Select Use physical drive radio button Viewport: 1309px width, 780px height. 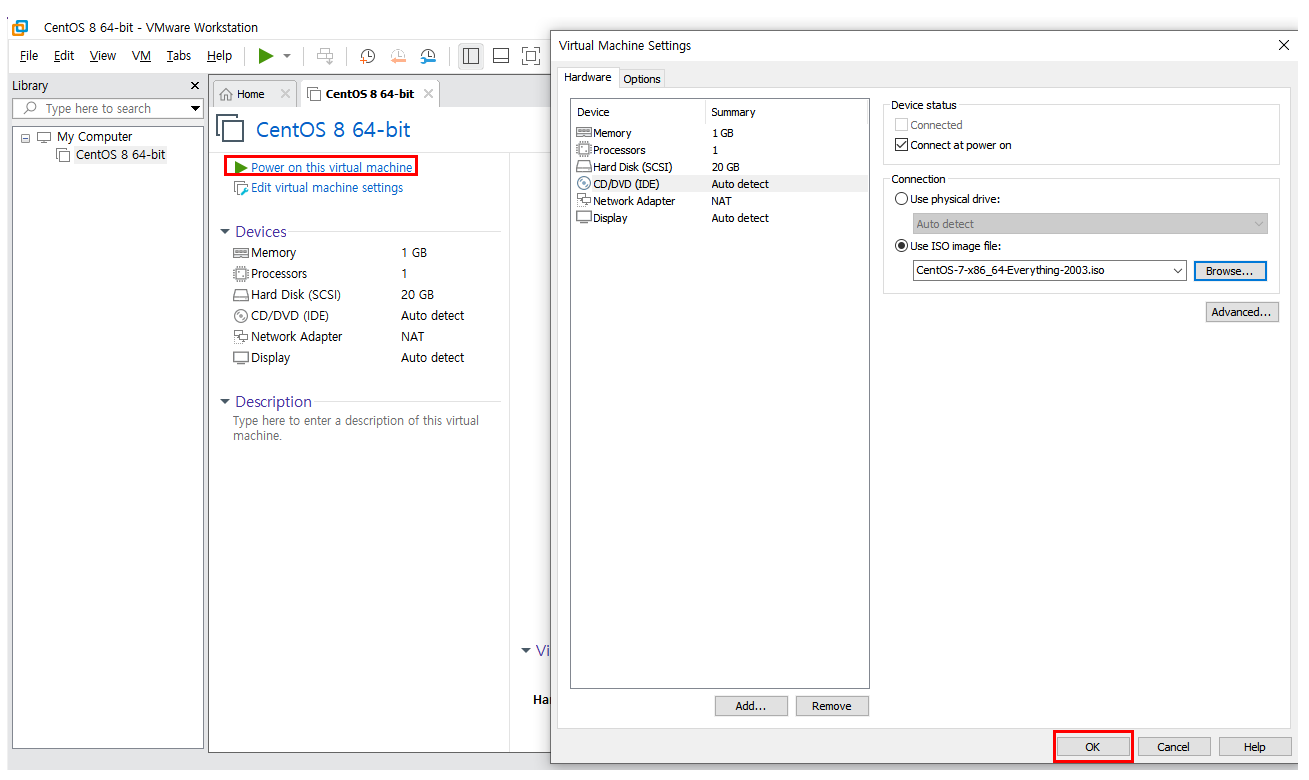pos(902,199)
